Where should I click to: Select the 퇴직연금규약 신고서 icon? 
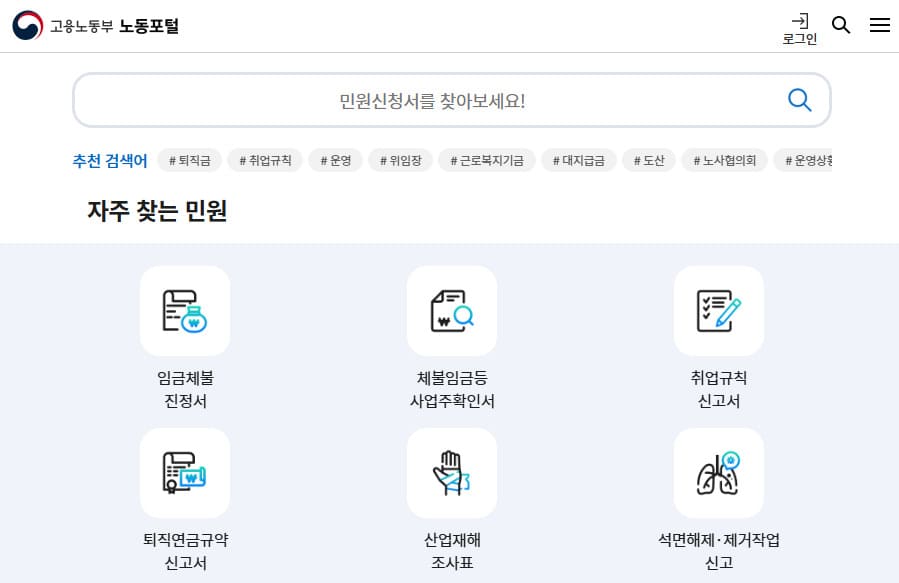tap(184, 473)
